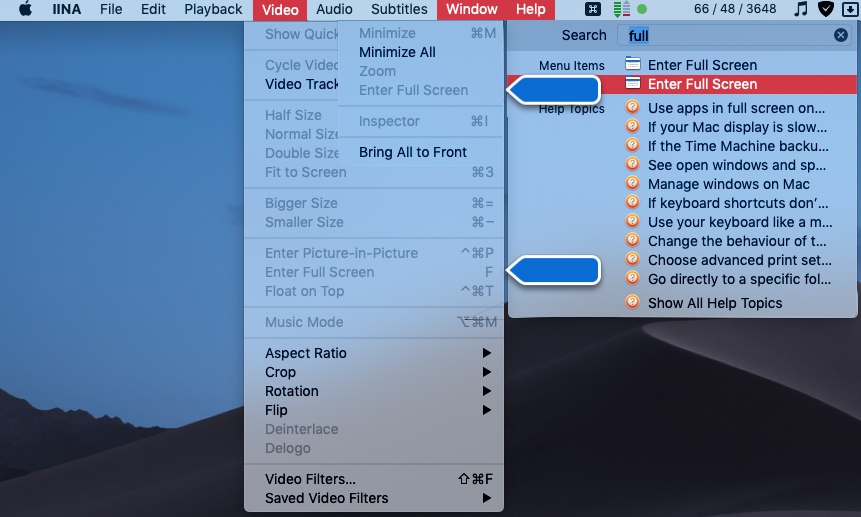Choose the red highlighted Enter Full Screen result
Screen dimensions: 861x517
pyautogui.click(x=681, y=84)
